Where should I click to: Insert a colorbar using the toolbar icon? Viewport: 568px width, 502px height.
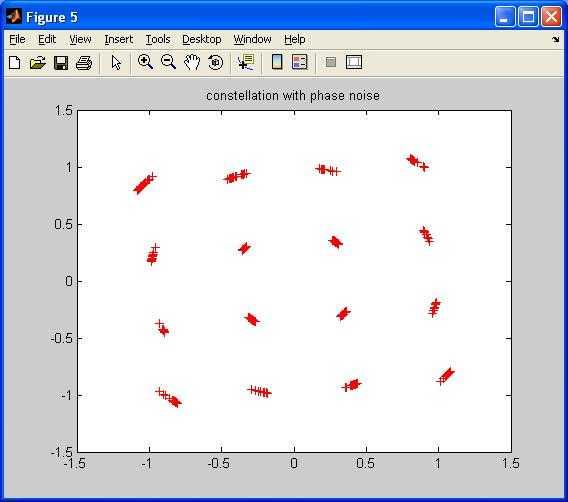(277, 62)
